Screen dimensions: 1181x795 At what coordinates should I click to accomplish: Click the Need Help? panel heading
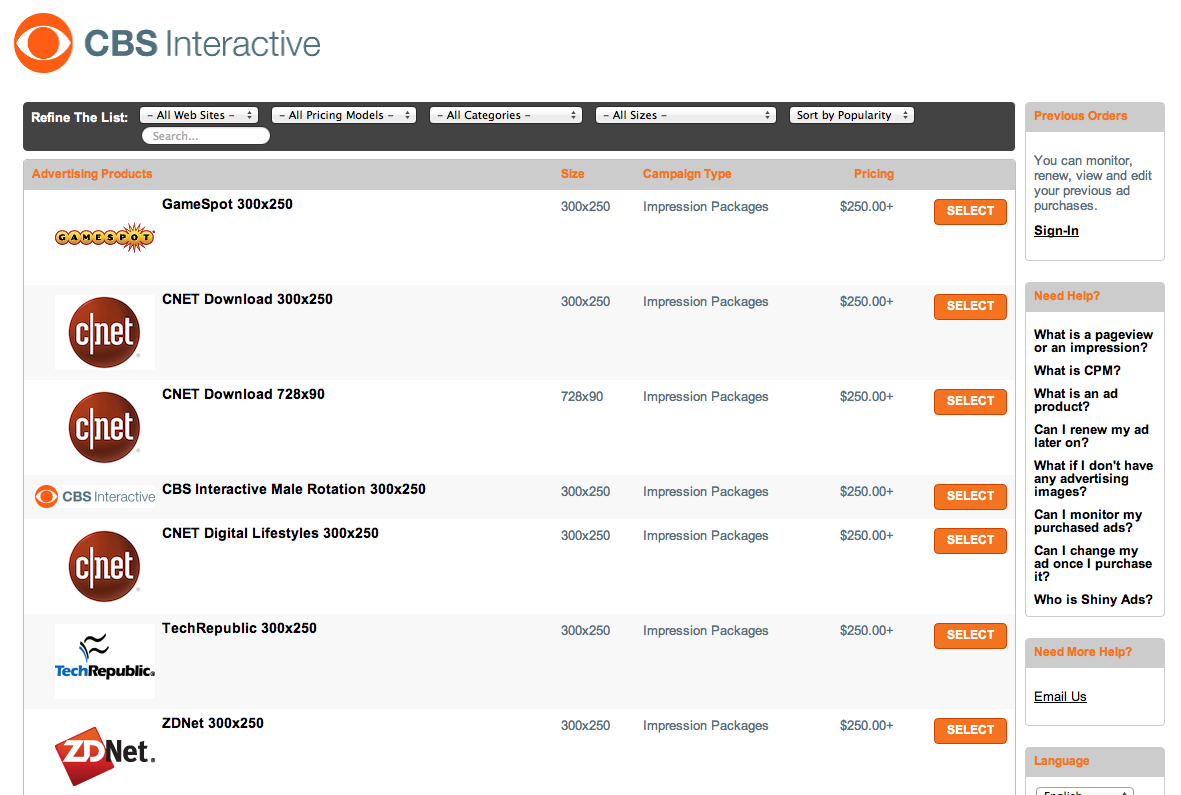point(1067,296)
